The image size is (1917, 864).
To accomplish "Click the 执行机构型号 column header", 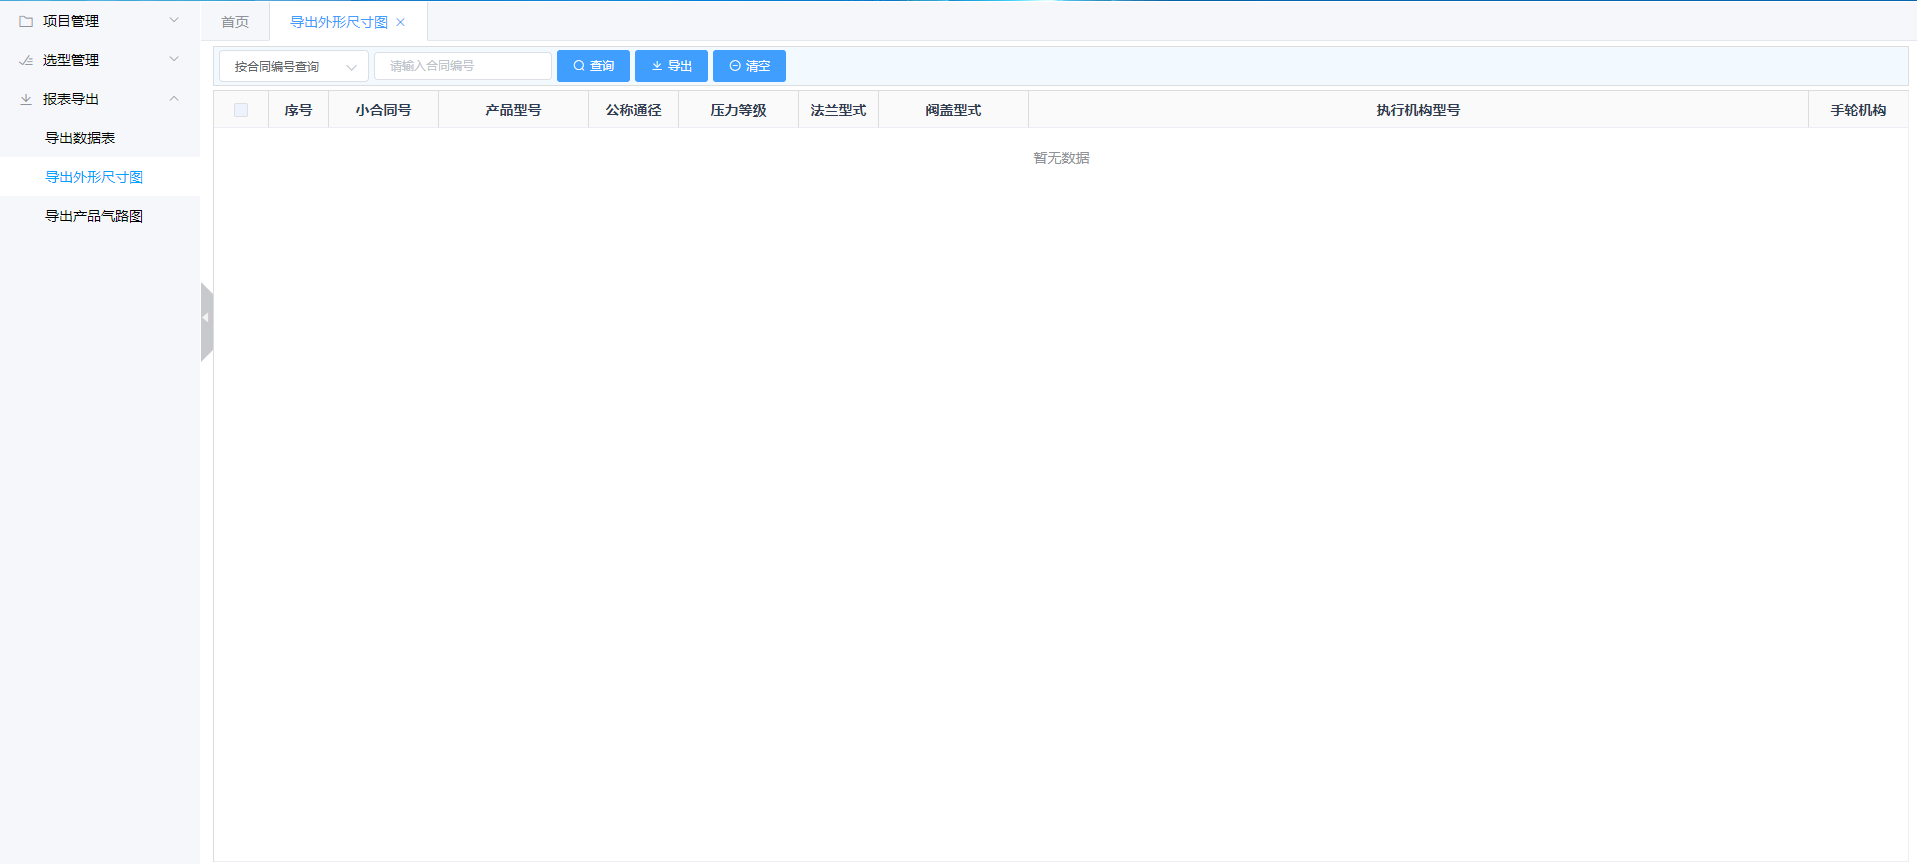I will (x=1417, y=110).
